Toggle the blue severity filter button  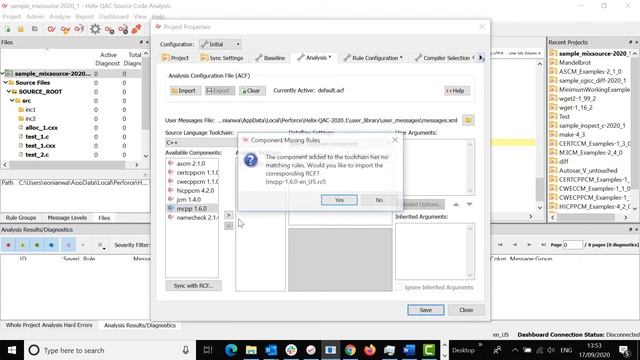tap(51, 245)
